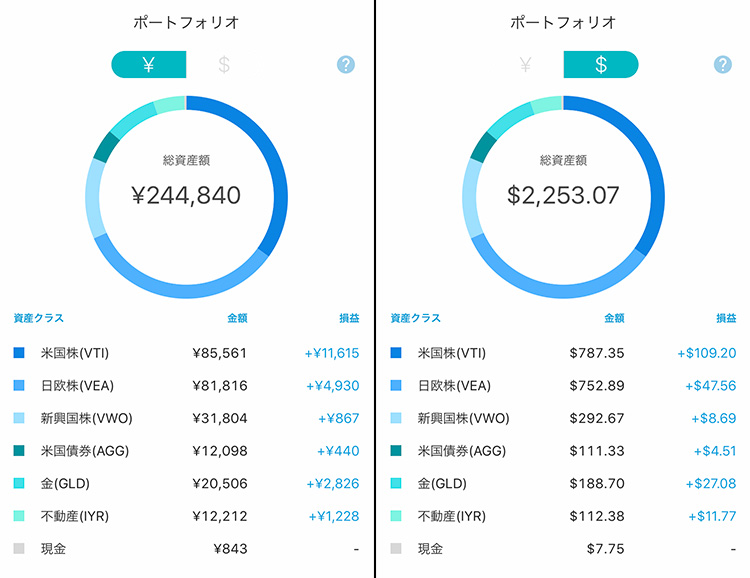Image resolution: width=750 pixels, height=578 pixels.
Task: Click the +$27.08 gold profit value
Action: (710, 483)
